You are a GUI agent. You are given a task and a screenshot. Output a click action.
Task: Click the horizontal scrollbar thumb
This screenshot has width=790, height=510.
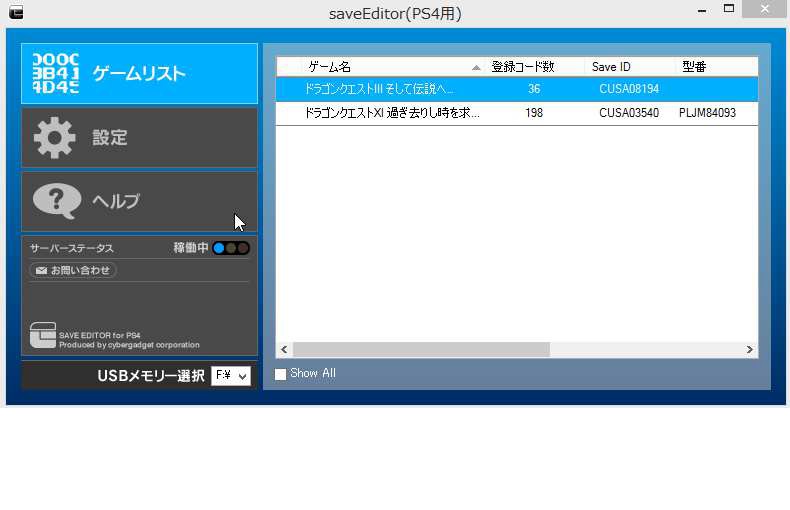(421, 349)
